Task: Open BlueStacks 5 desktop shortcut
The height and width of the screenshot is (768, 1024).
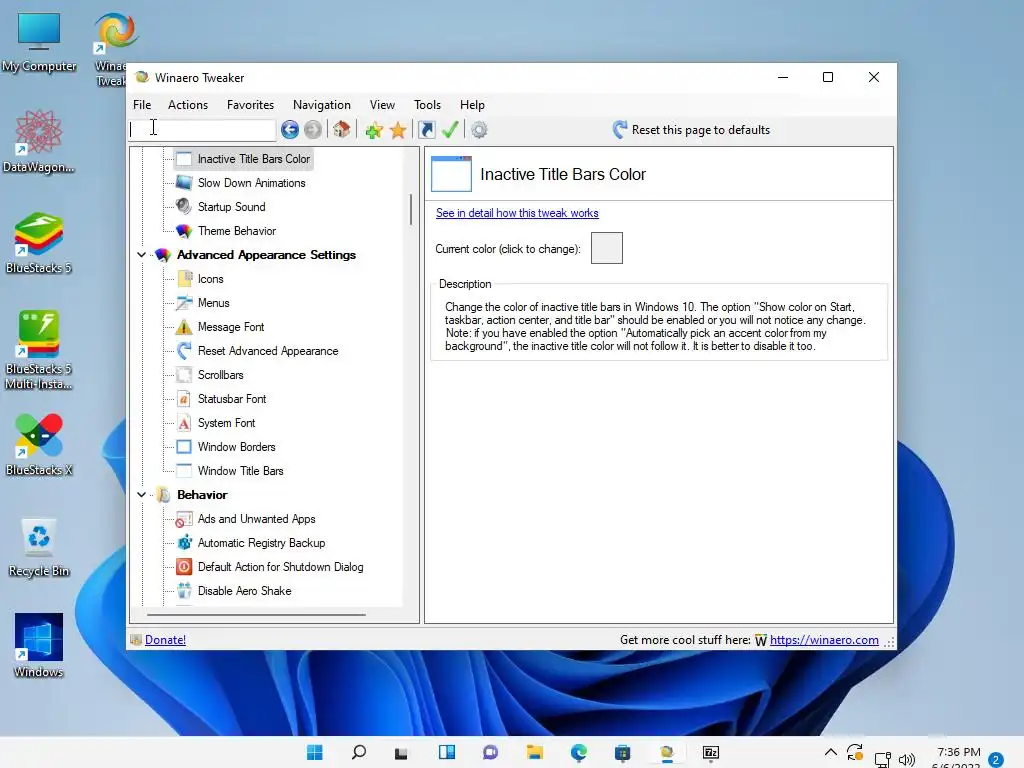Action: tap(39, 243)
